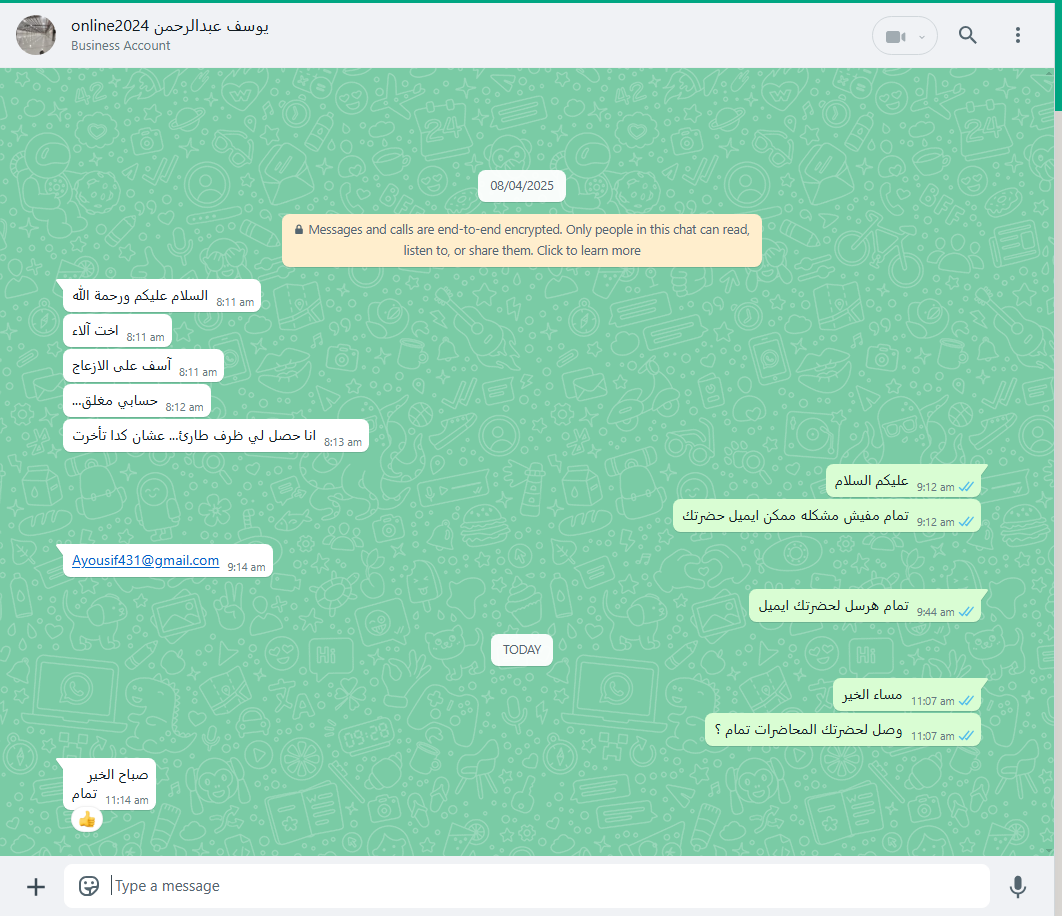Select message انا حصل لي ظرف طارئ
Viewport: 1062px width, 916px height.
pyautogui.click(x=215, y=436)
